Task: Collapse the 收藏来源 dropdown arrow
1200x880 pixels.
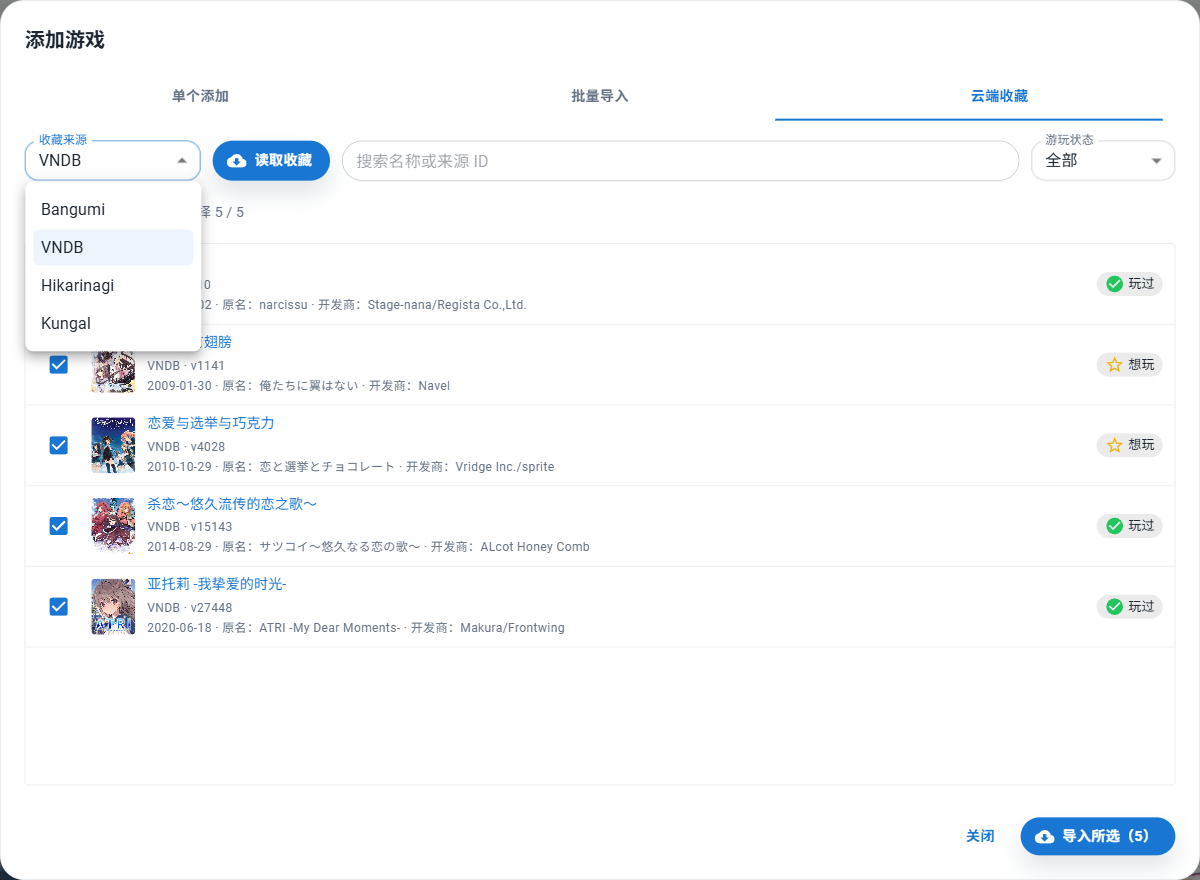Action: (182, 161)
